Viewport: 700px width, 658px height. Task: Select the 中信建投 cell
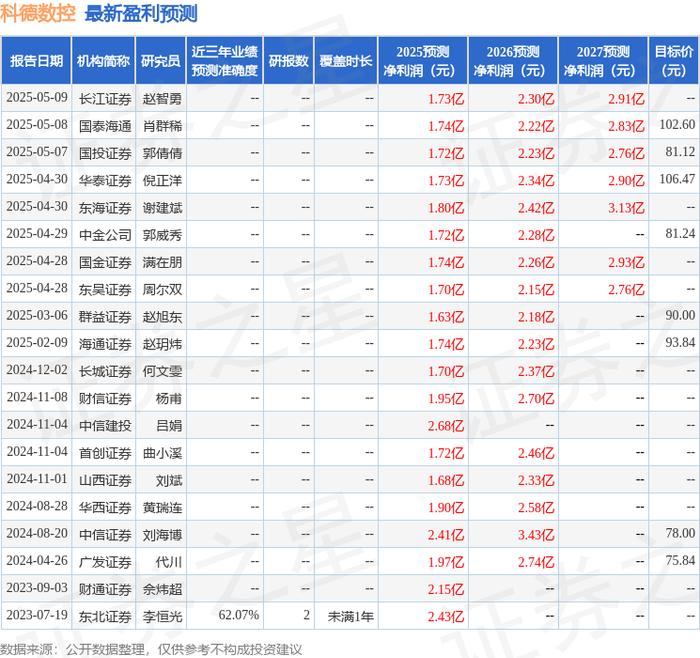click(105, 426)
